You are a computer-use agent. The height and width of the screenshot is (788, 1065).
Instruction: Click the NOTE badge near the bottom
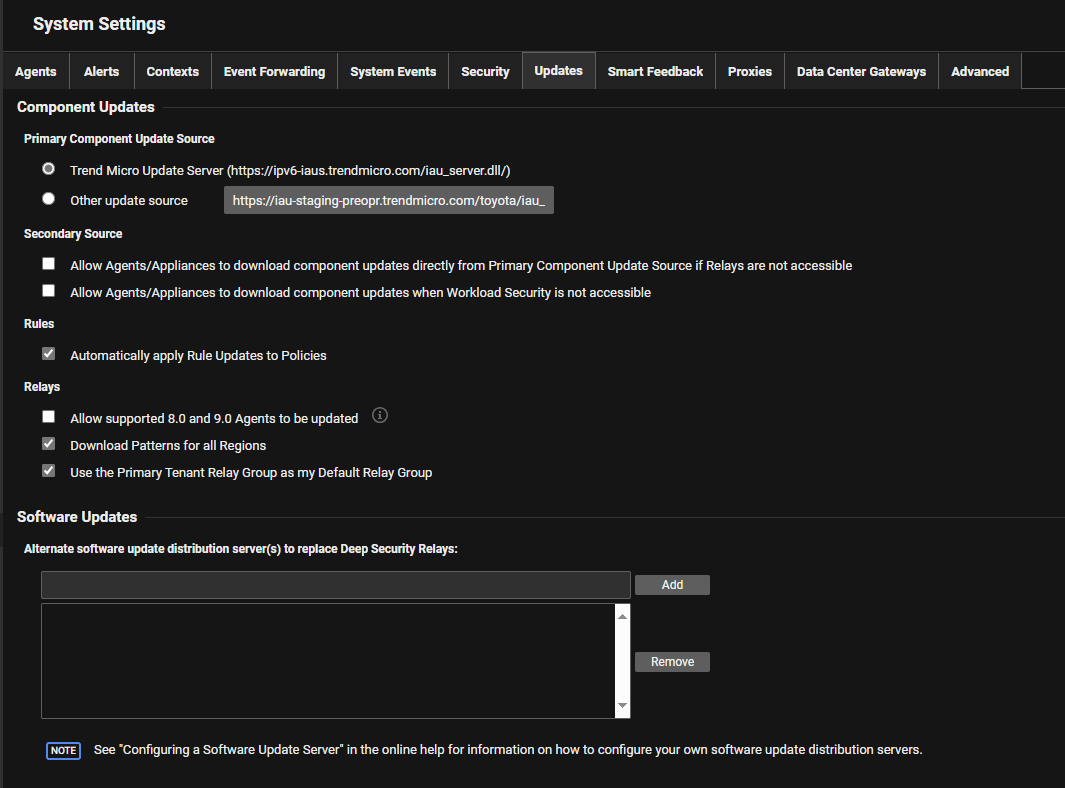click(x=63, y=750)
